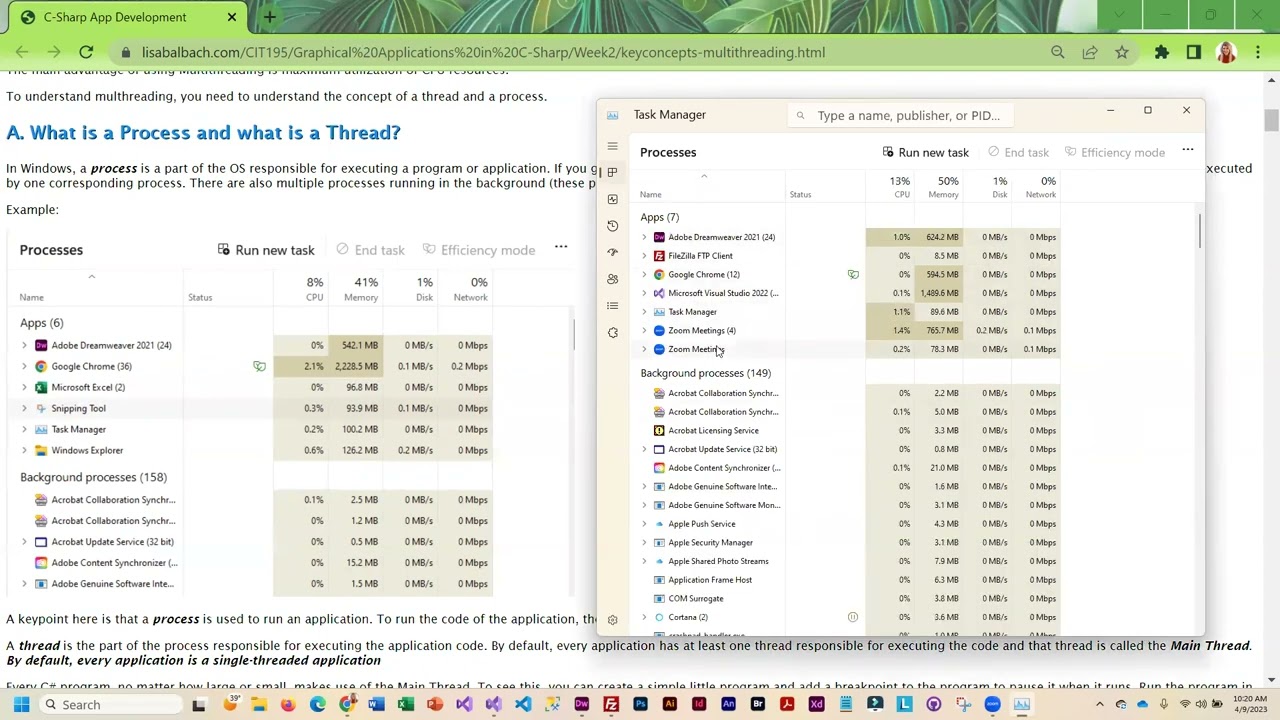Expand FileZilla FTP Client process row
Image resolution: width=1280 pixels, height=720 pixels.
coord(644,256)
